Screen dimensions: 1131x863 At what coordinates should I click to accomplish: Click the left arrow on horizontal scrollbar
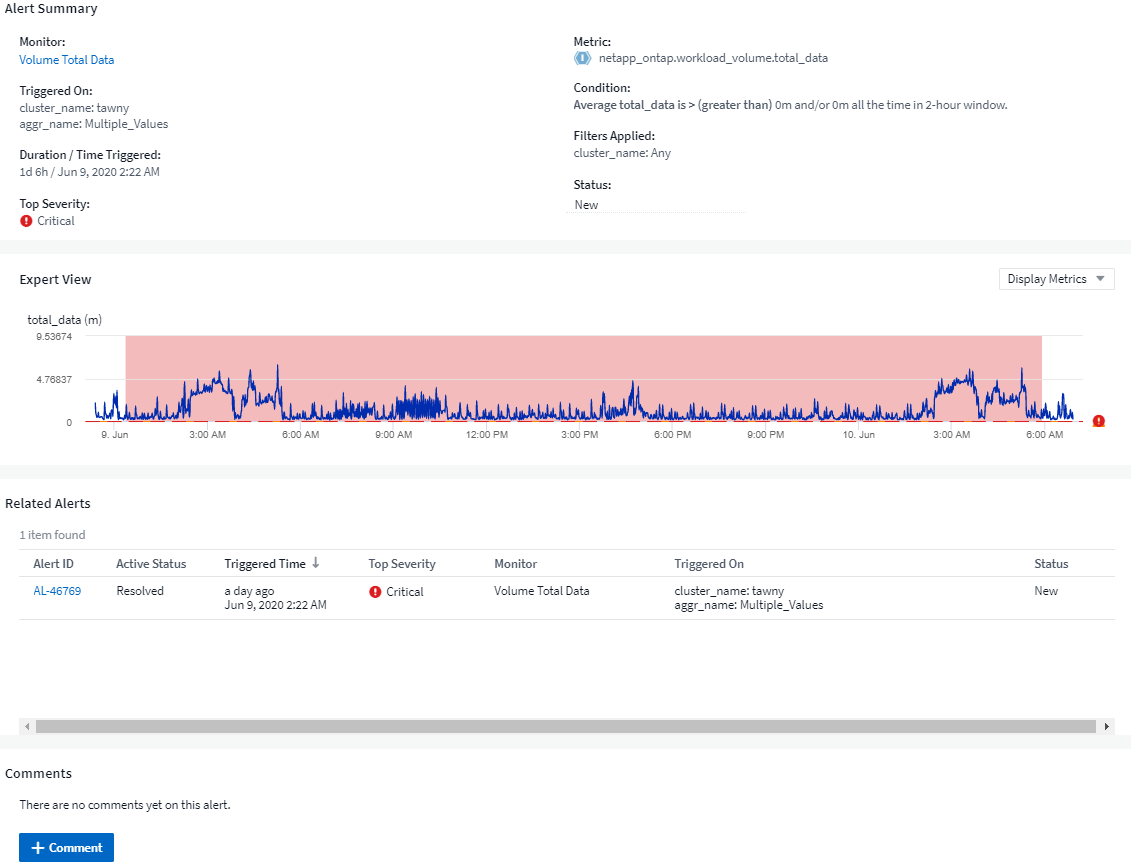pyautogui.click(x=26, y=727)
